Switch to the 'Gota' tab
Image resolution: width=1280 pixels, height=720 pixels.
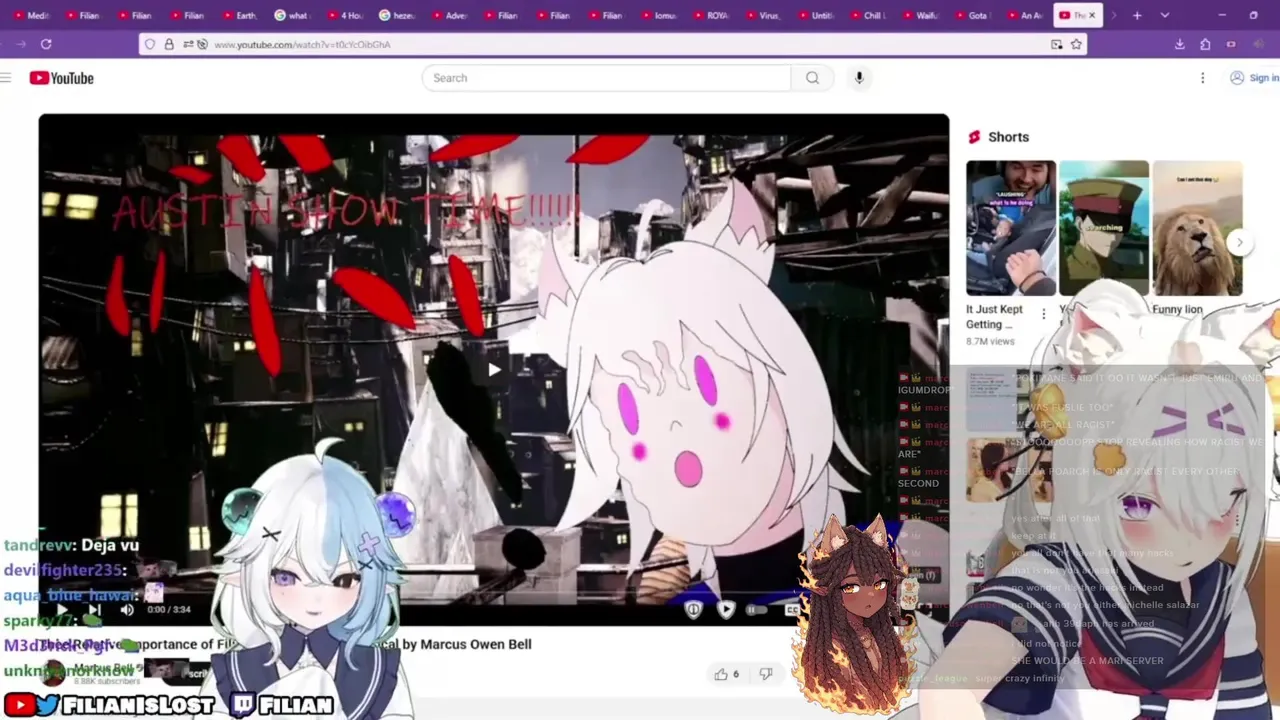(x=972, y=15)
